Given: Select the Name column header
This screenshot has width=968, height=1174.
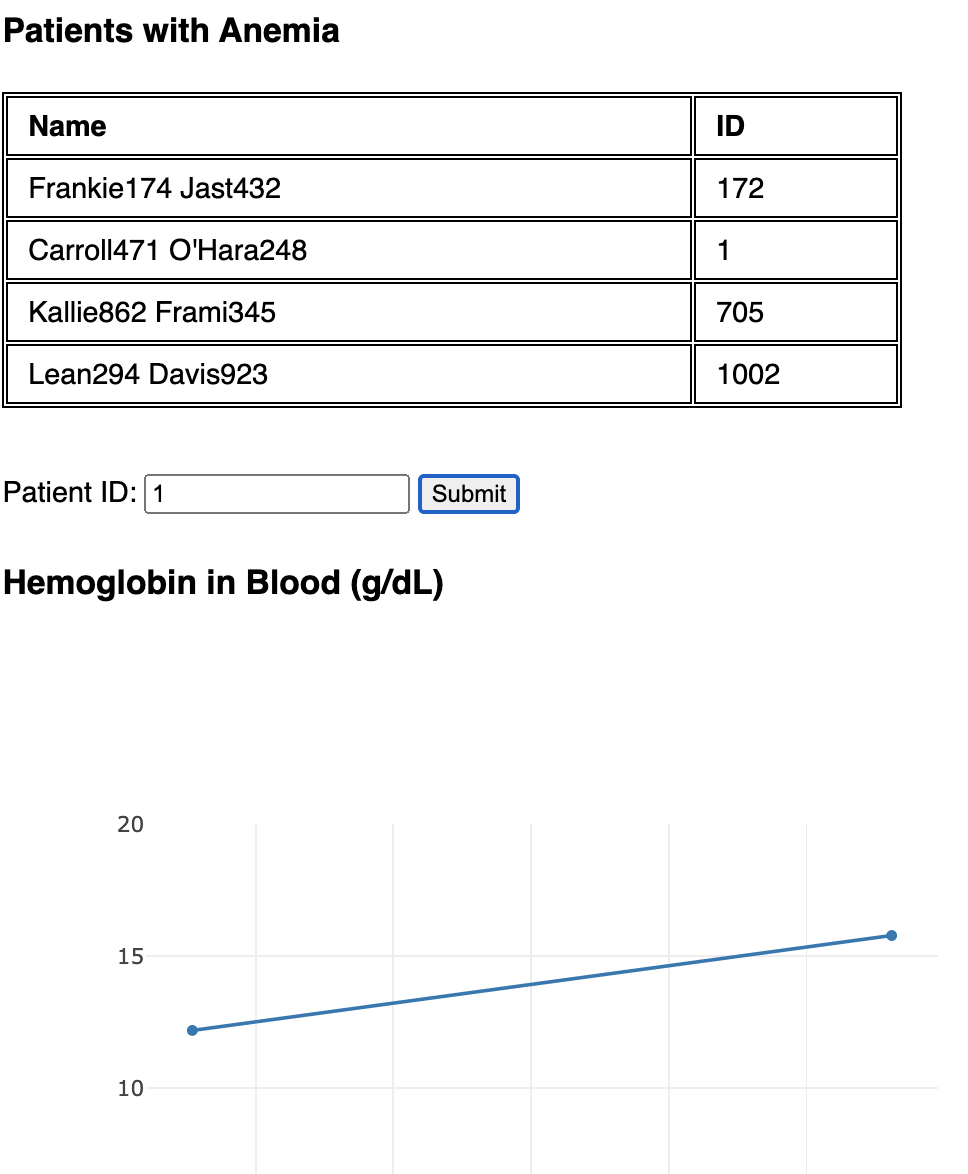Looking at the screenshot, I should point(68,126).
